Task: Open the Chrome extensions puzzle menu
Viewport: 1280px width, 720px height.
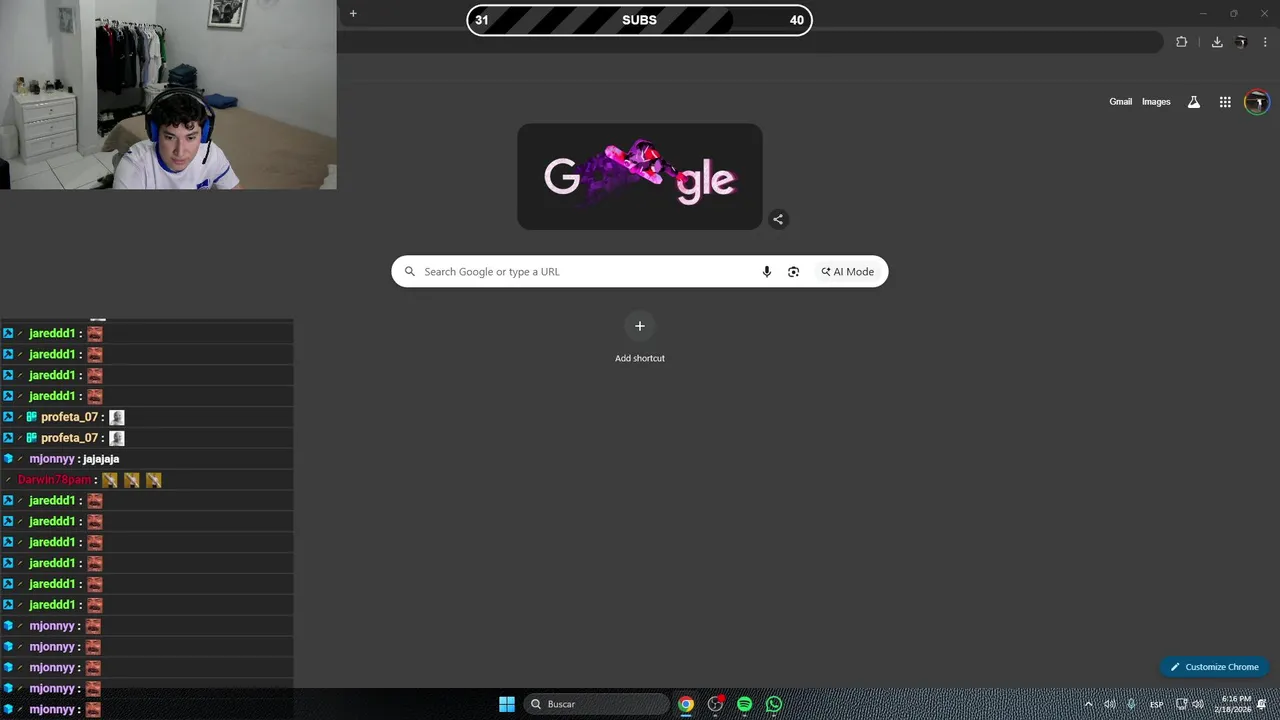Action: click(1181, 42)
